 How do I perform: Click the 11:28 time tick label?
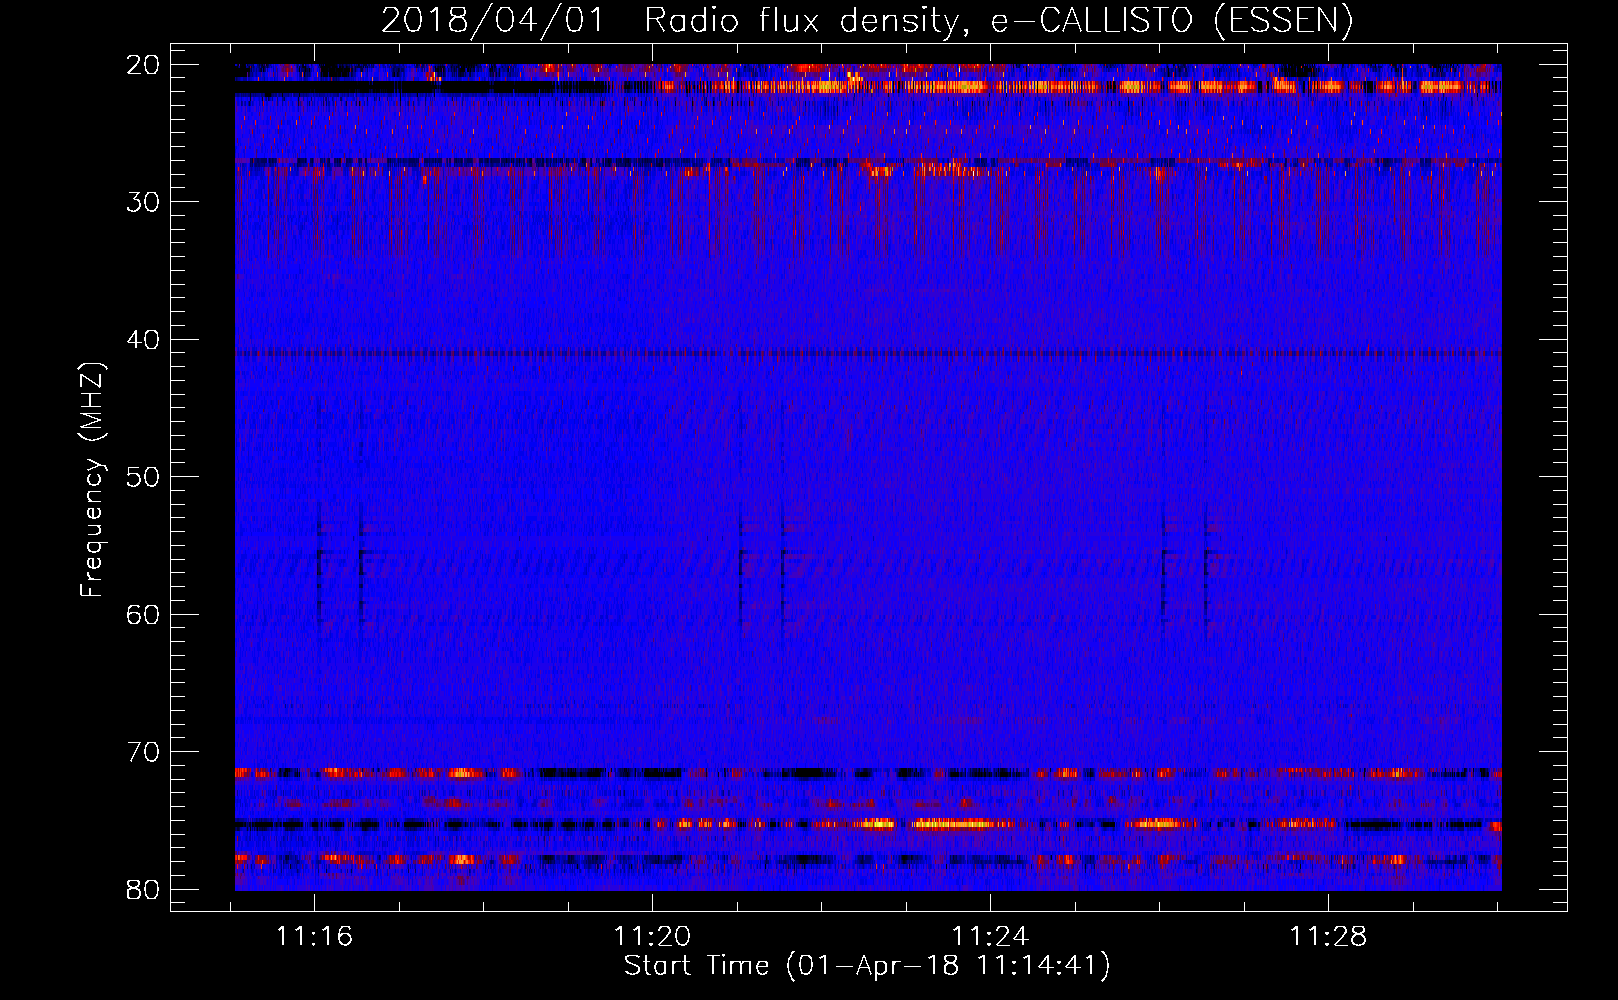click(x=1328, y=936)
